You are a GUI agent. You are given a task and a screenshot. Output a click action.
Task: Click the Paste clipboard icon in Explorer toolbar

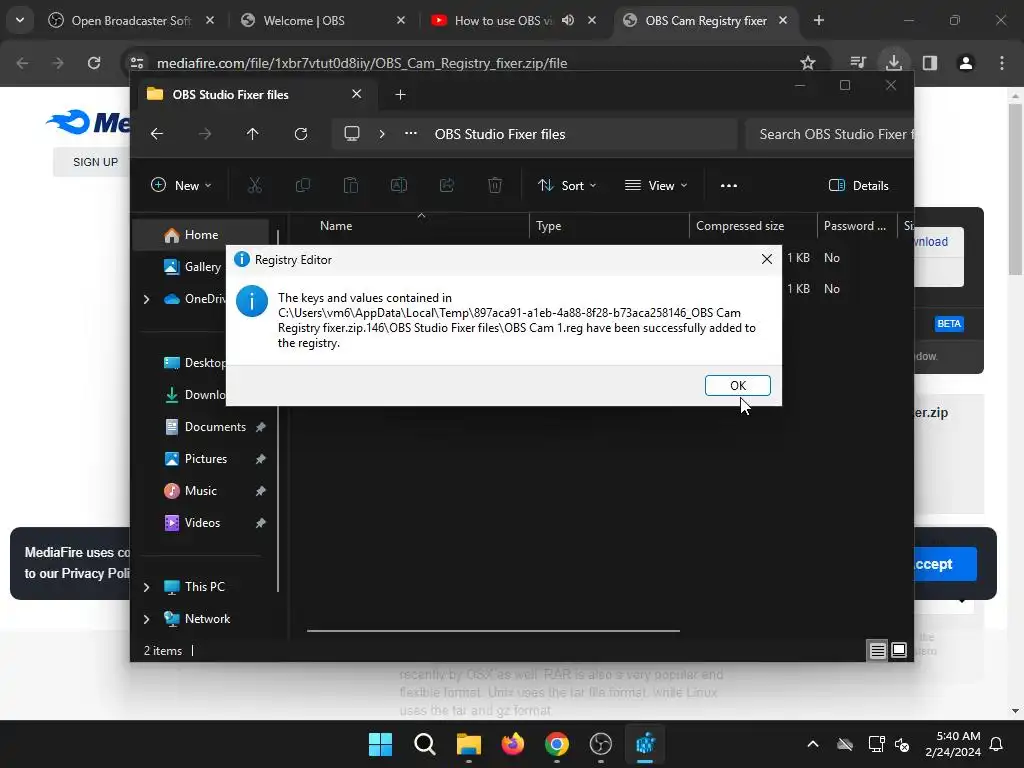point(351,185)
